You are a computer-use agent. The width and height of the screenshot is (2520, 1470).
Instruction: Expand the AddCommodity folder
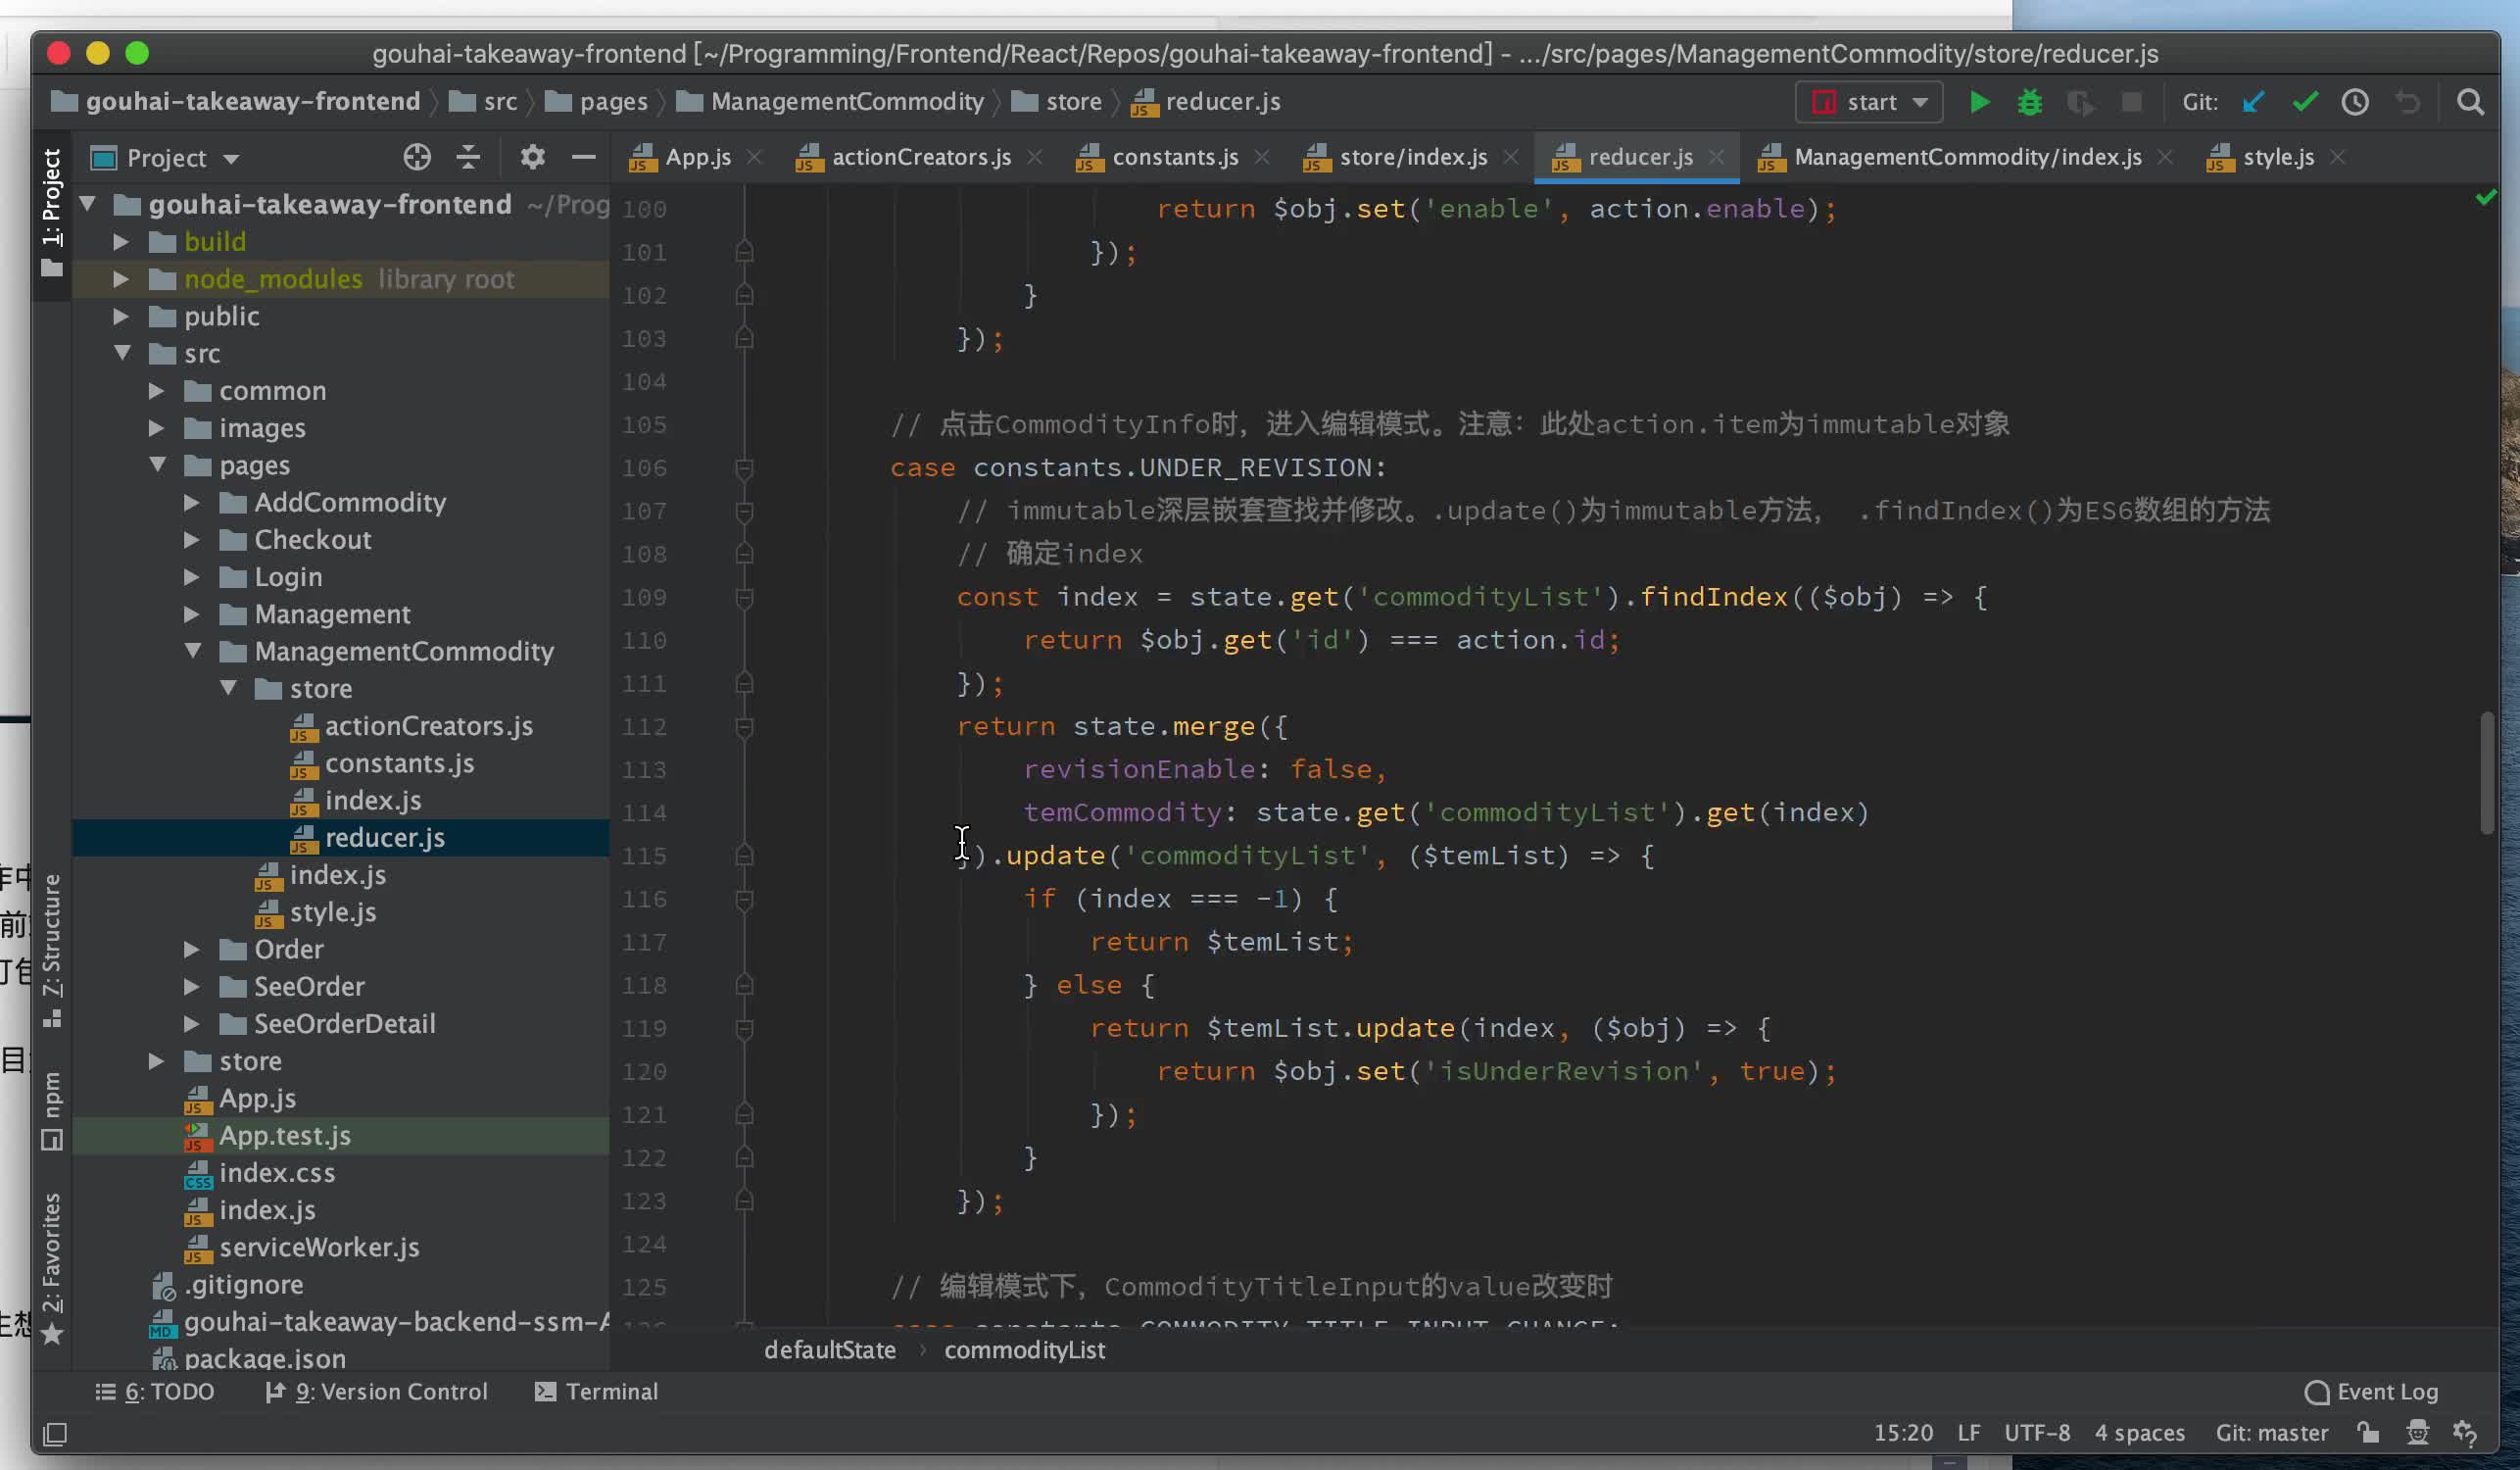tap(192, 502)
